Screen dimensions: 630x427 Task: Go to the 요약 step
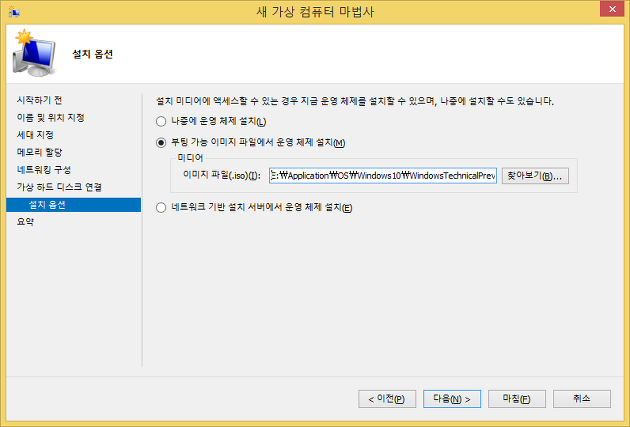point(25,222)
